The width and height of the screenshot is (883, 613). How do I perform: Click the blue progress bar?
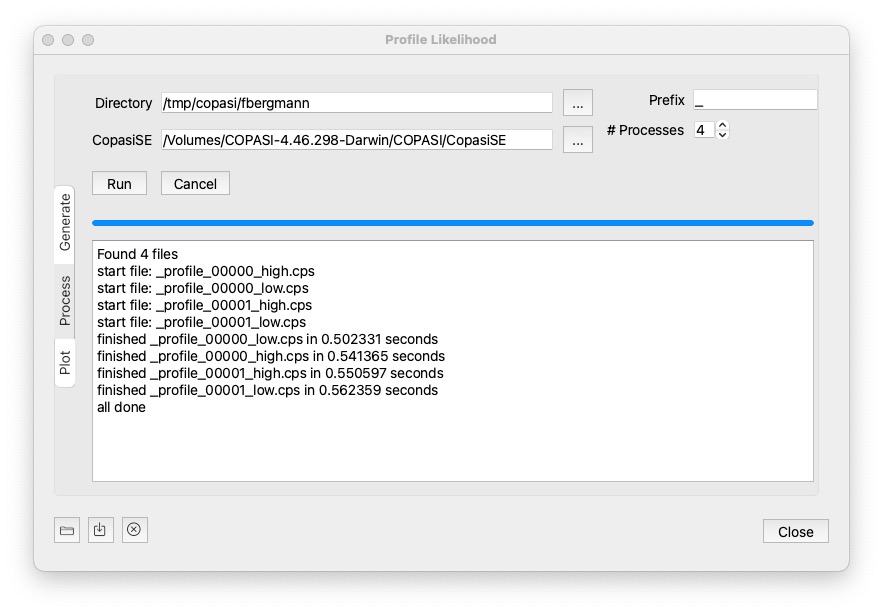(x=452, y=223)
